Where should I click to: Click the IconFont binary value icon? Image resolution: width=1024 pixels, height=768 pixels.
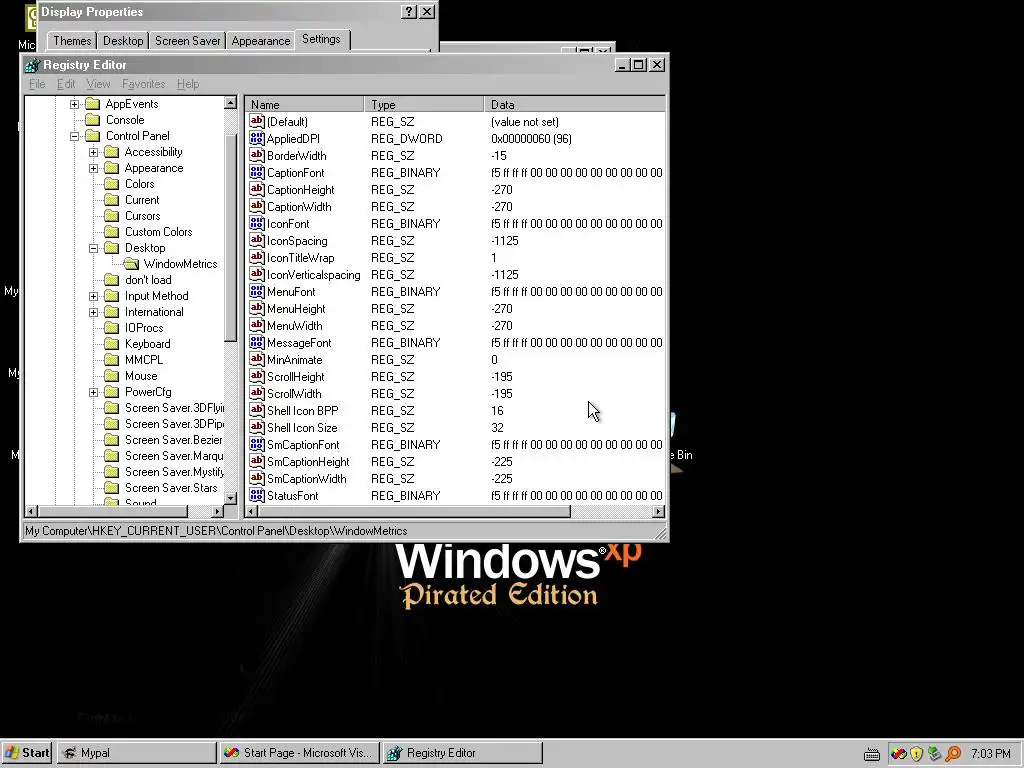click(257, 223)
